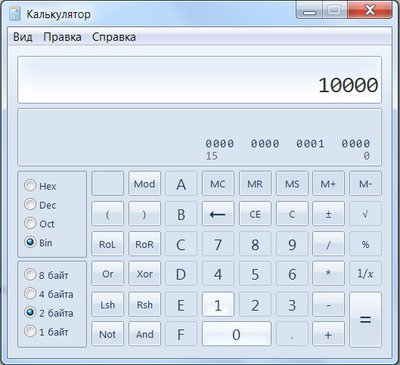Screen dimensions: 400x365
Task: Click the Or button
Action: tap(107, 274)
